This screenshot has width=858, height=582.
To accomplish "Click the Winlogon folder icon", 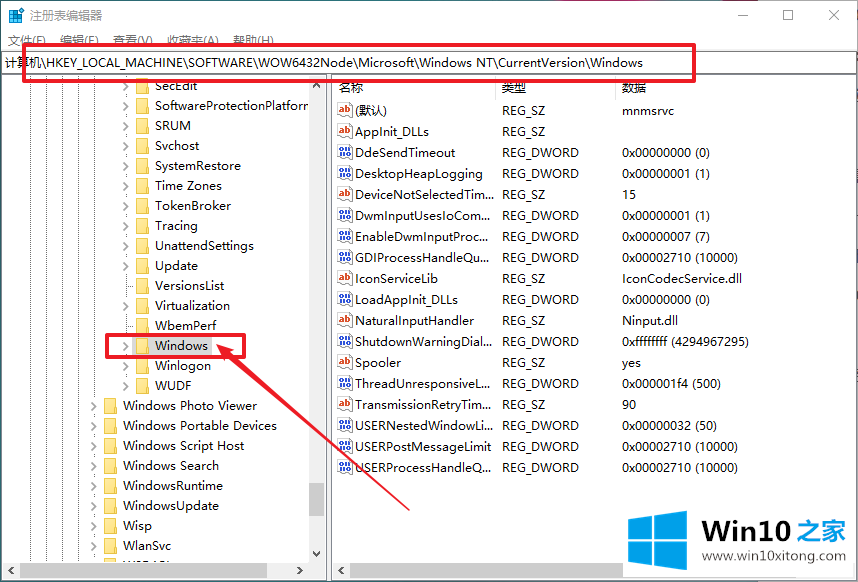I will pyautogui.click(x=142, y=366).
